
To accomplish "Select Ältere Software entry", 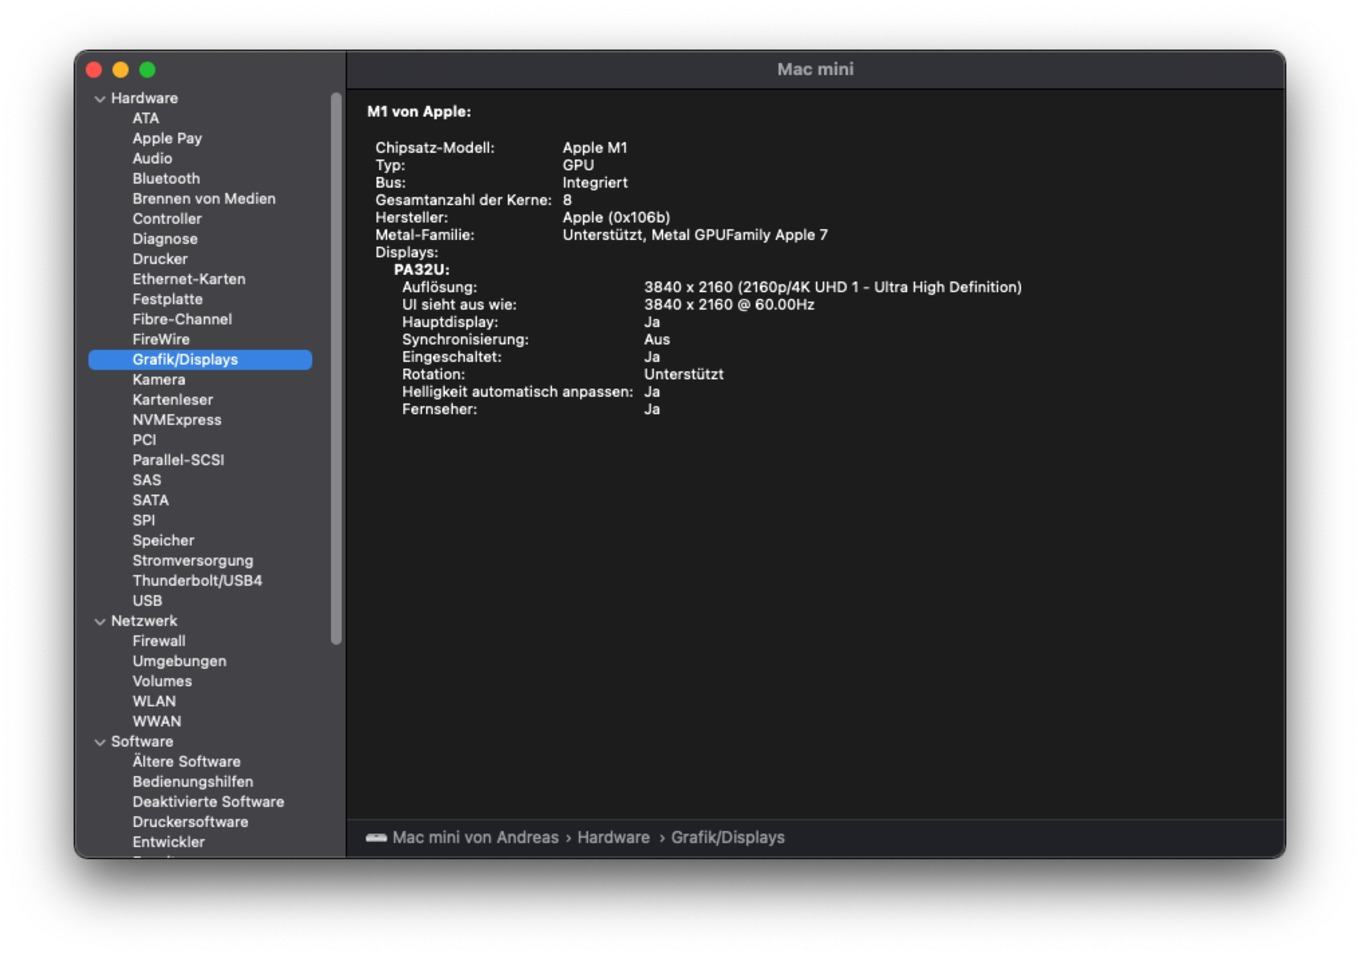I will click(x=186, y=761).
